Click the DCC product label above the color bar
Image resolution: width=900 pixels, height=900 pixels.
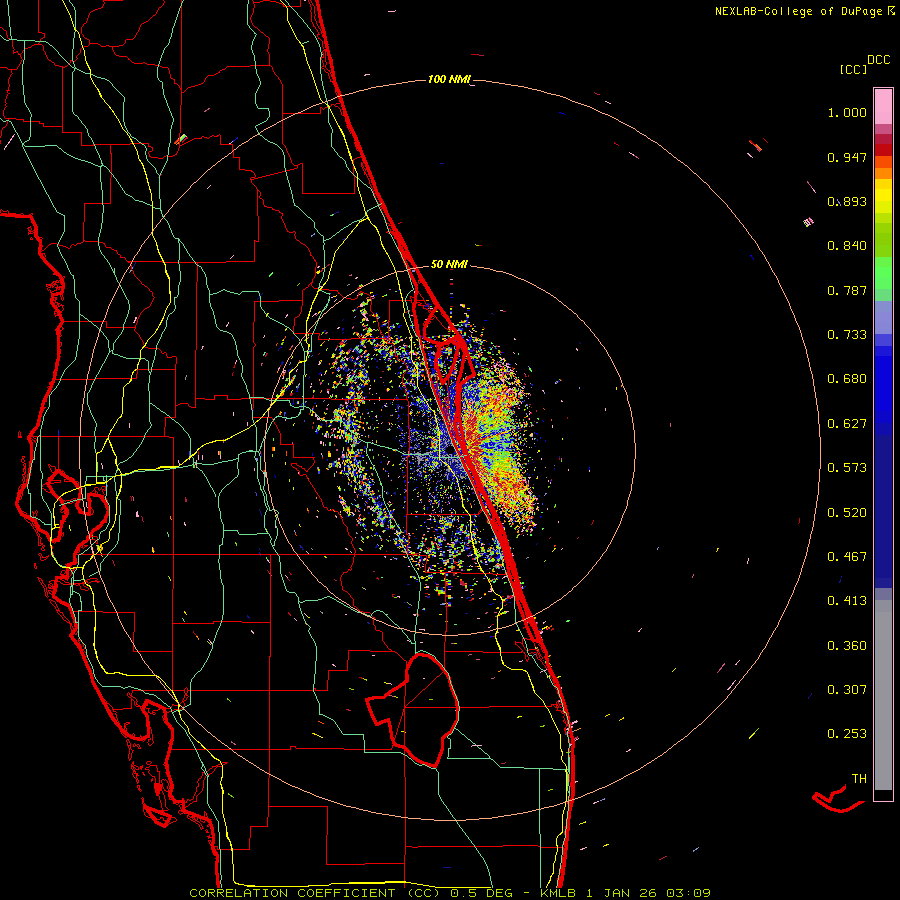pos(879,60)
